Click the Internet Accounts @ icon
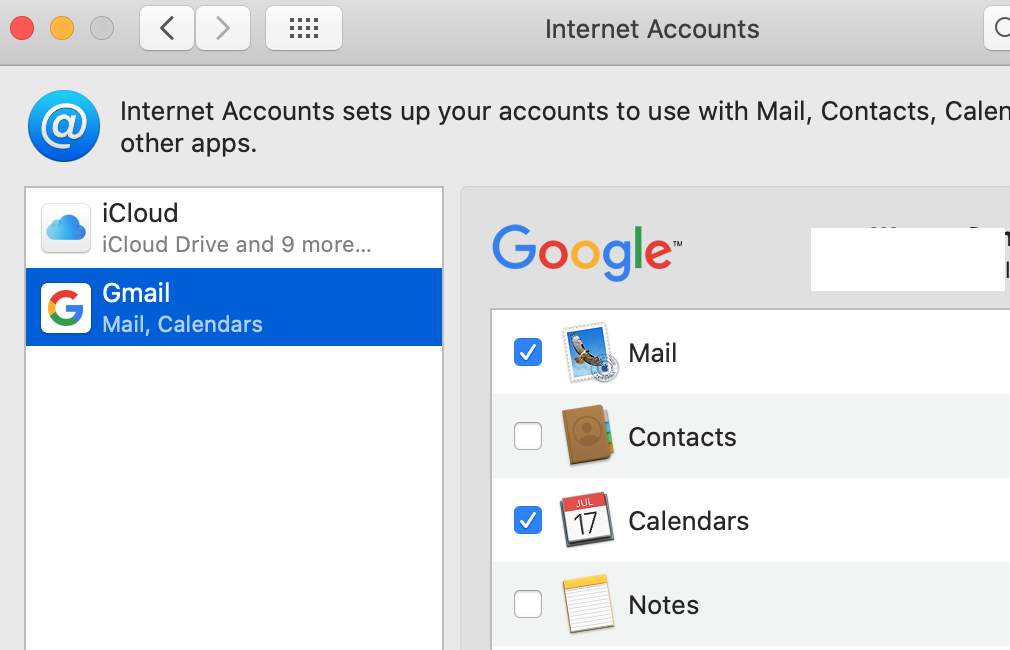This screenshot has width=1010, height=650. click(64, 126)
